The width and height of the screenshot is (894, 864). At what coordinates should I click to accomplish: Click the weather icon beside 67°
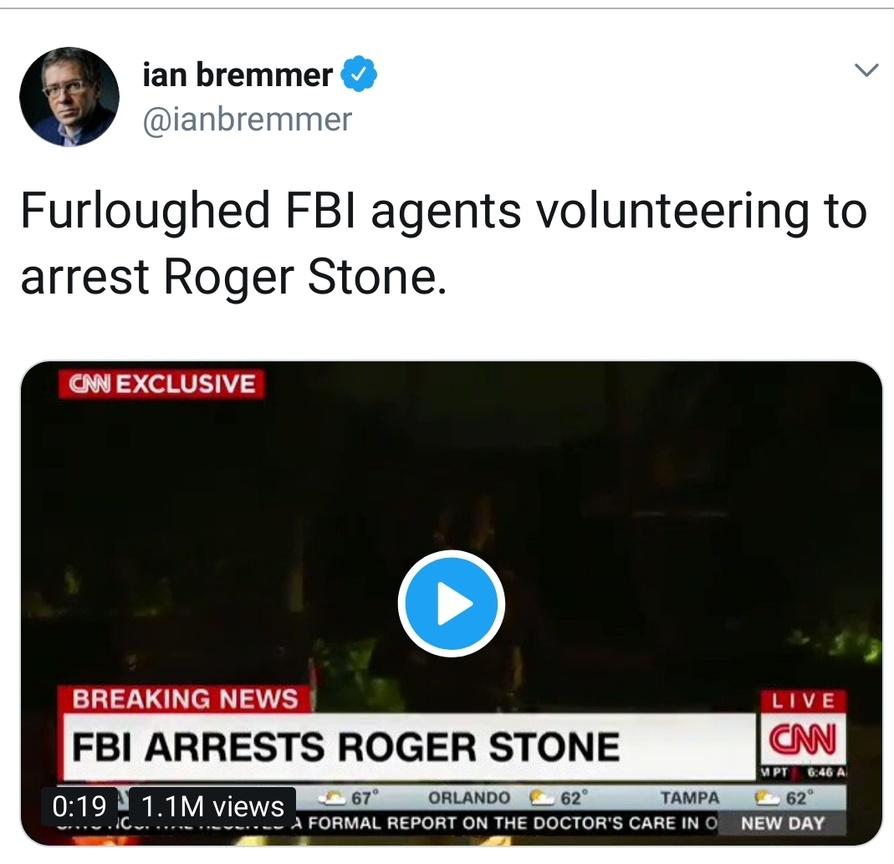click(332, 798)
